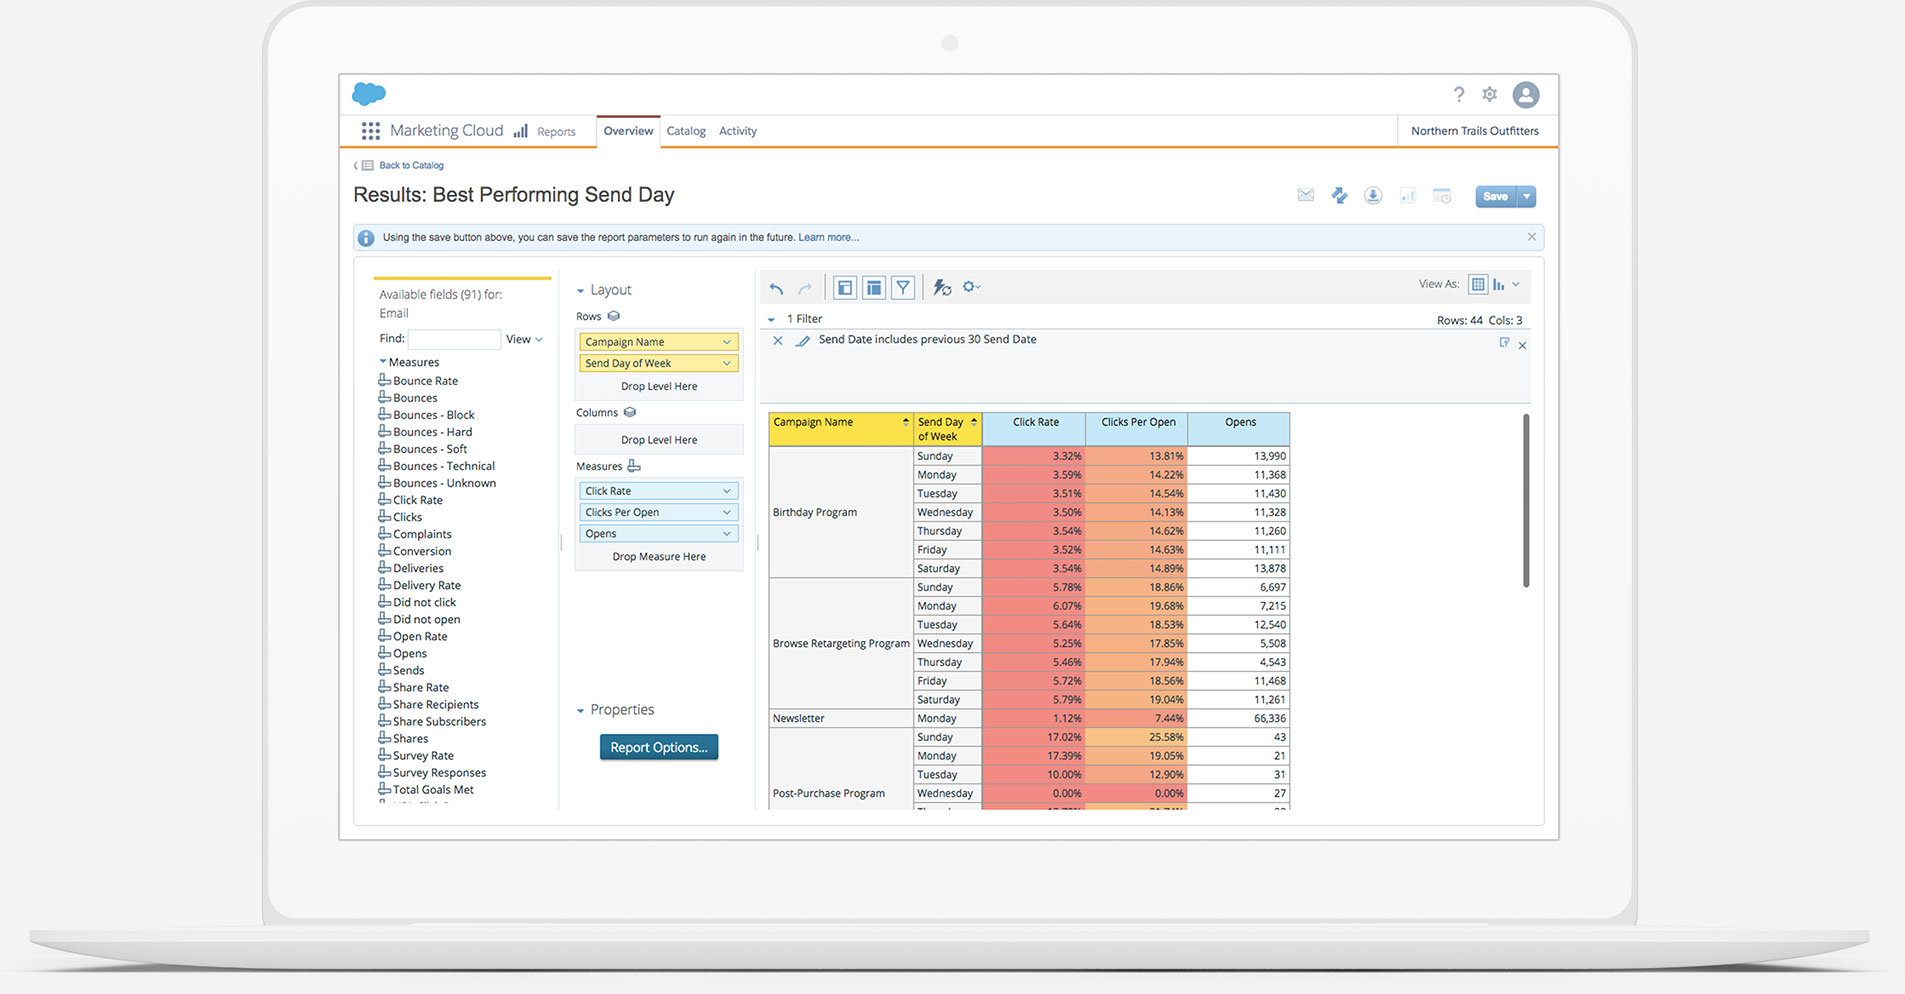Viewport: 1905px width, 994px height.
Task: Undo the last report change
Action: (777, 288)
